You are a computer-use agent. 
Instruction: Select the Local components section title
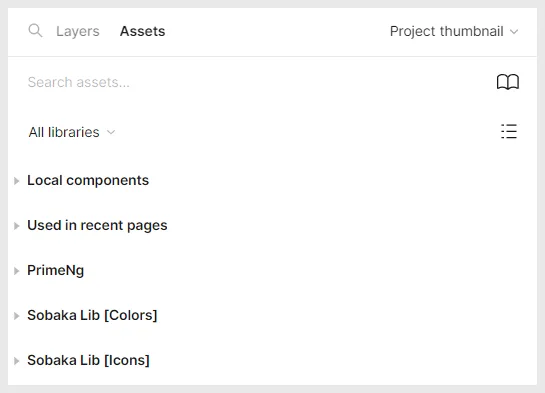[88, 180]
